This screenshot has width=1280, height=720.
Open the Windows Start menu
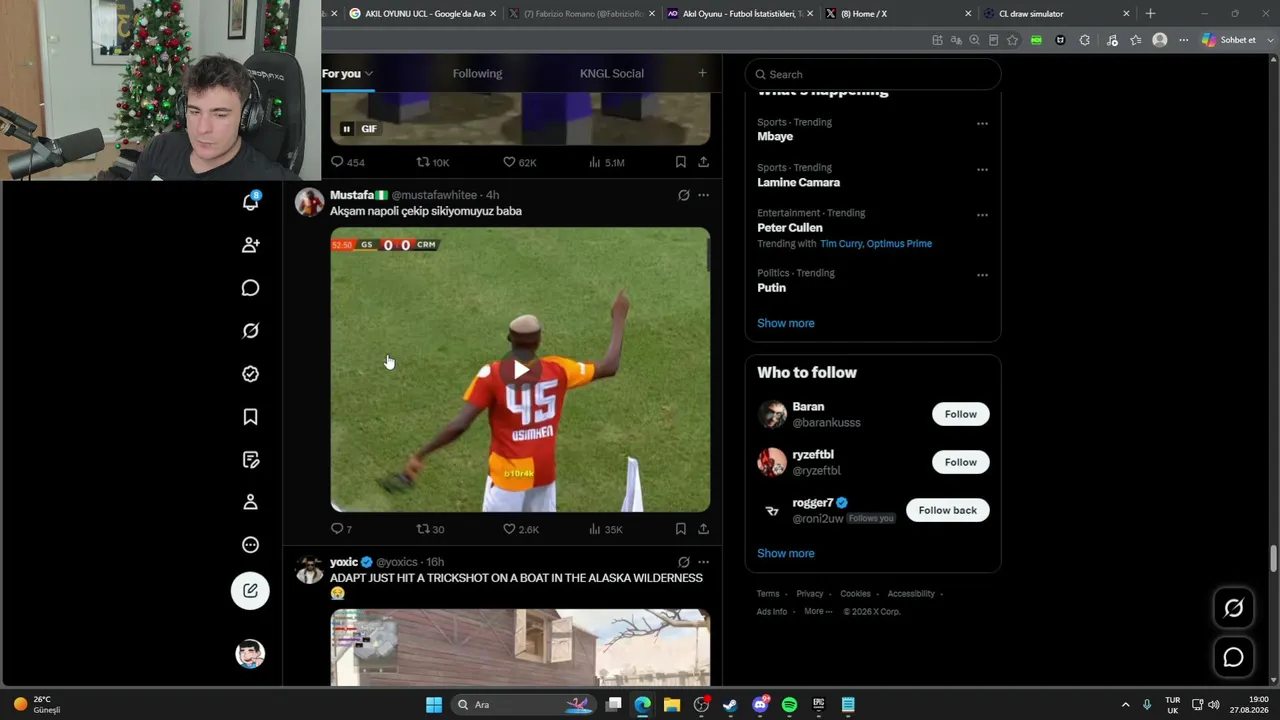point(434,705)
